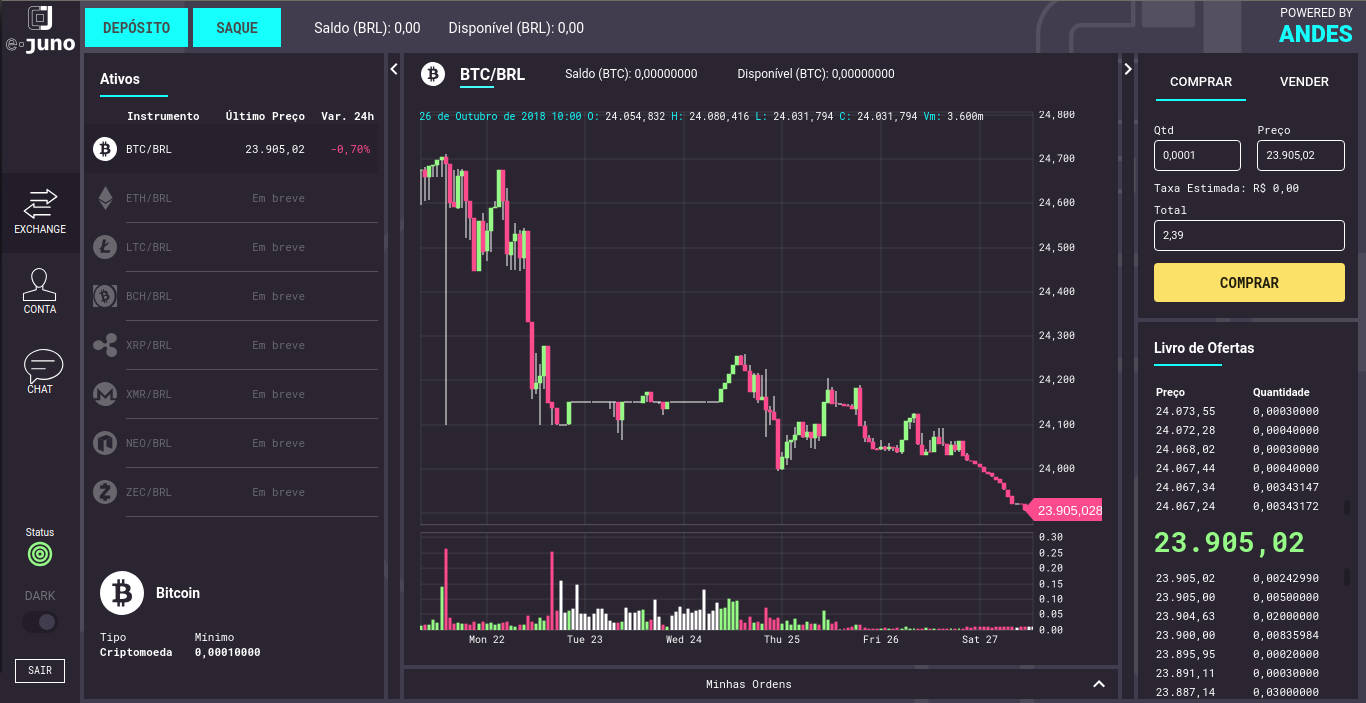This screenshot has width=1366, height=703.
Task: Click the DEPÓSITO button
Action: pos(136,28)
